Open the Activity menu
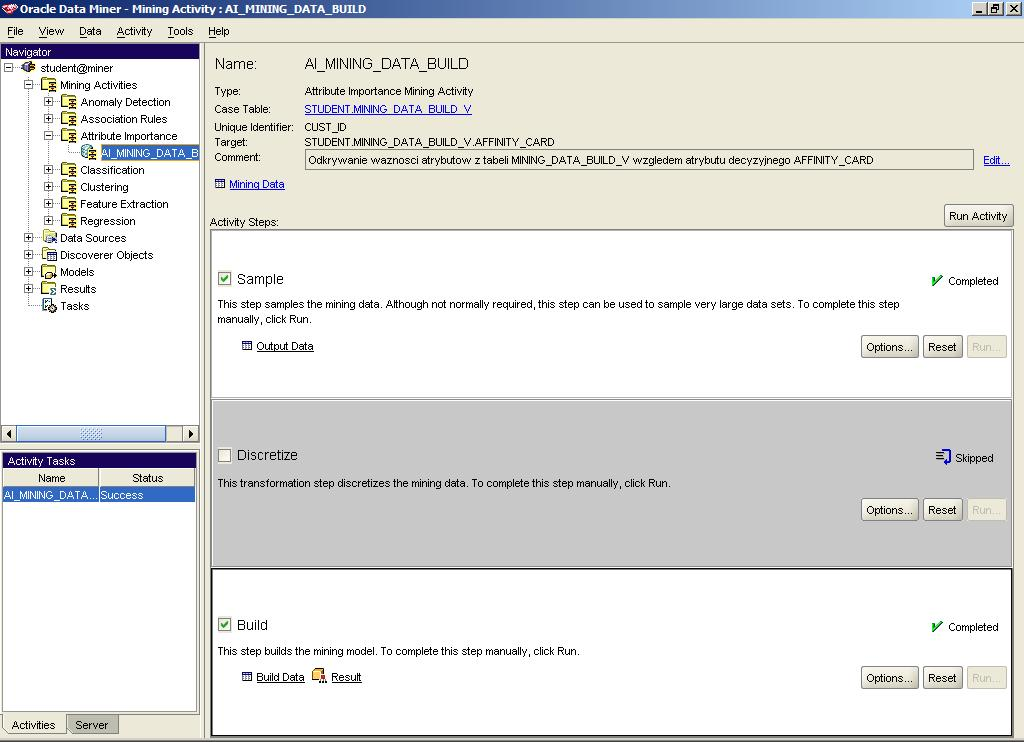The image size is (1024, 742). point(134,31)
